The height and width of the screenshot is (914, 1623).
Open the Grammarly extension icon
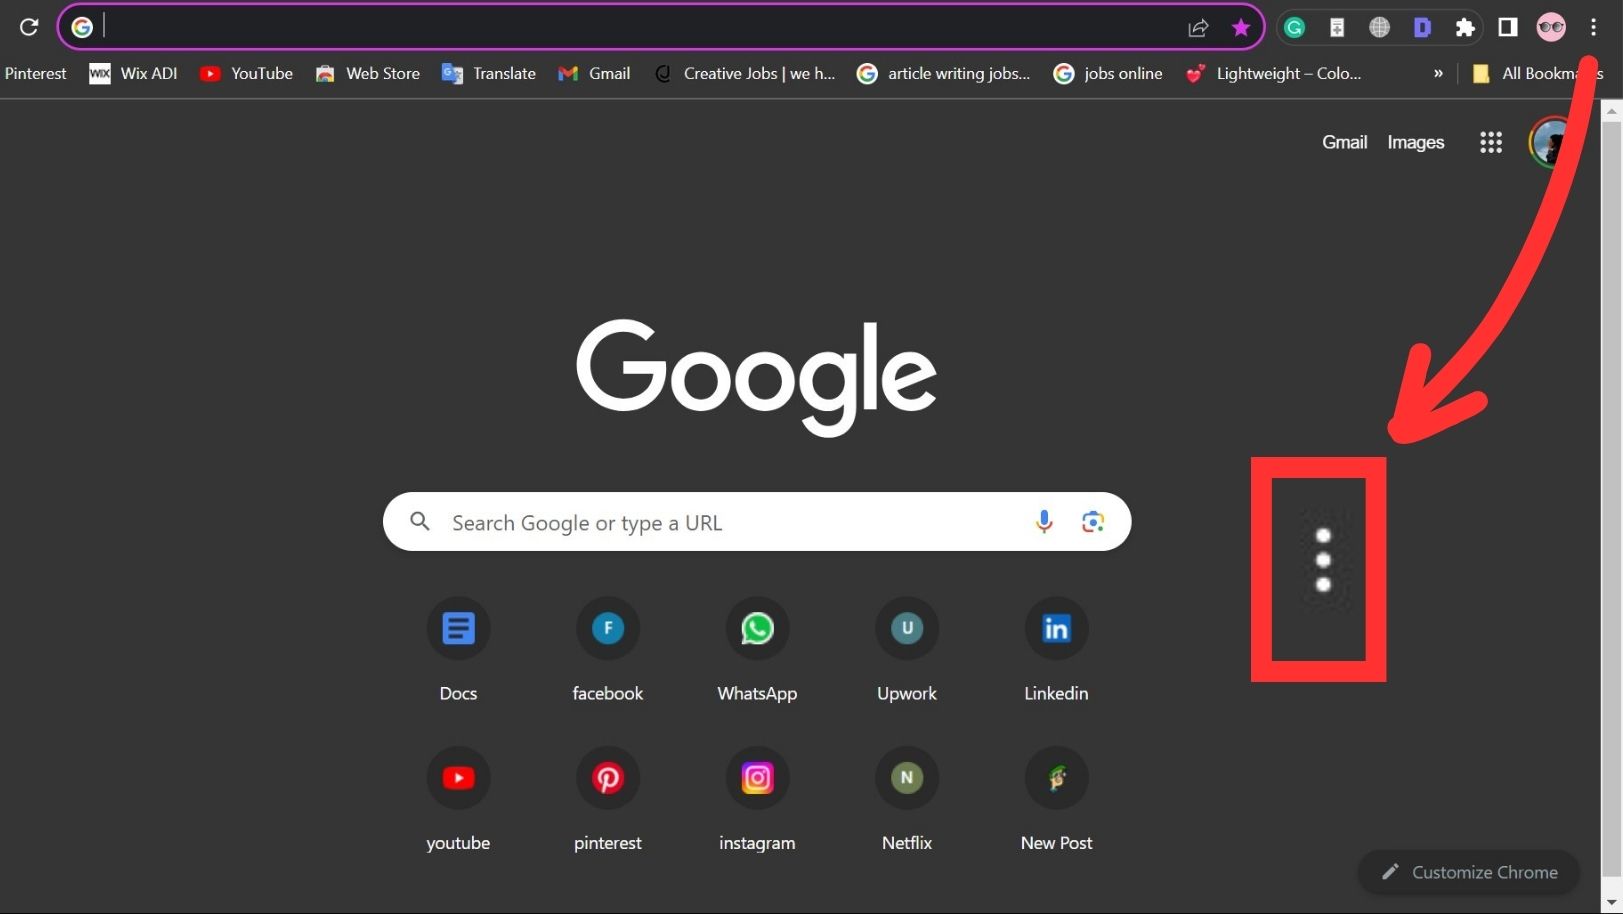point(1295,28)
